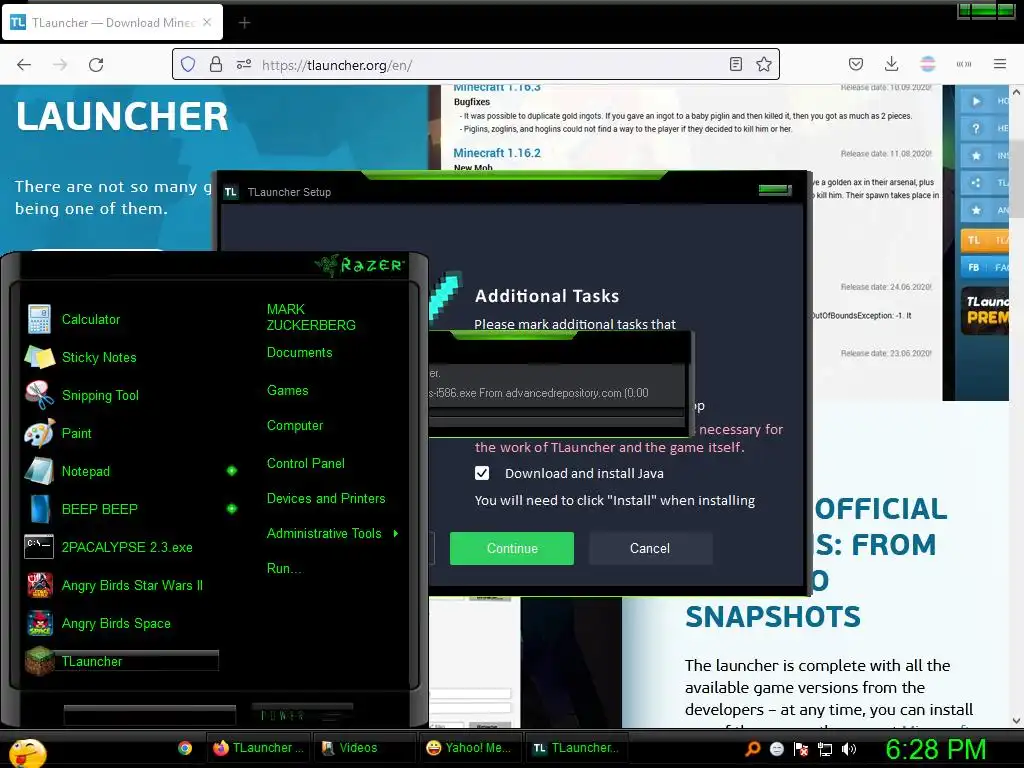The width and height of the screenshot is (1024, 768).
Task: Click the start menu search box
Action: [150, 715]
